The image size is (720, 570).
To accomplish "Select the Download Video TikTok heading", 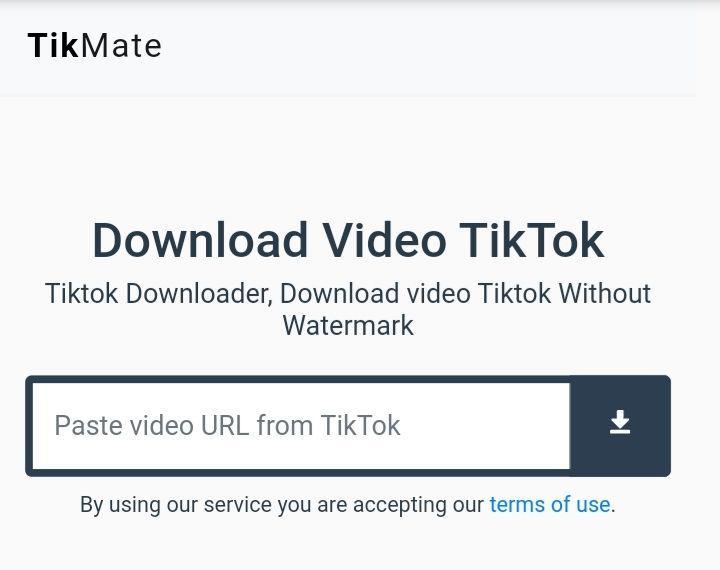I will [x=348, y=240].
